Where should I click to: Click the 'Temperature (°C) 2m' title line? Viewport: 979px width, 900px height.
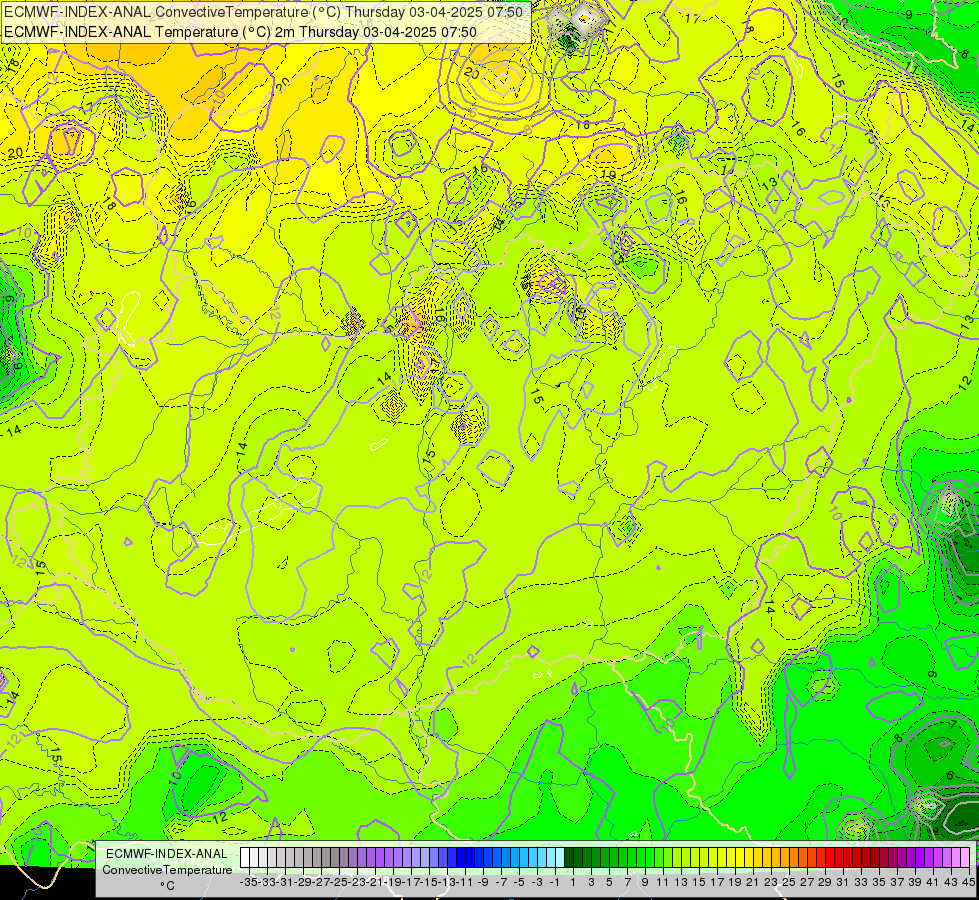point(240,32)
